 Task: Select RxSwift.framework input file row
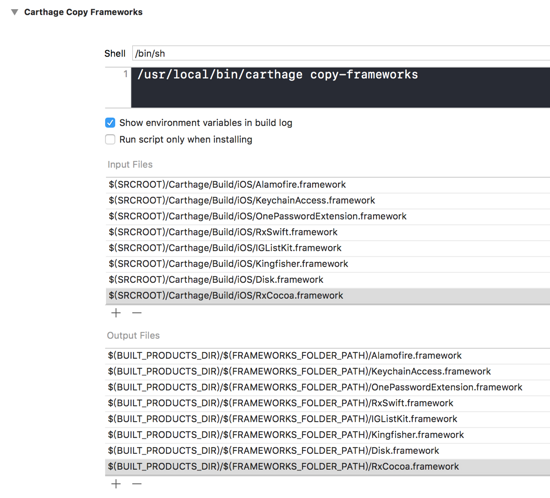328,232
